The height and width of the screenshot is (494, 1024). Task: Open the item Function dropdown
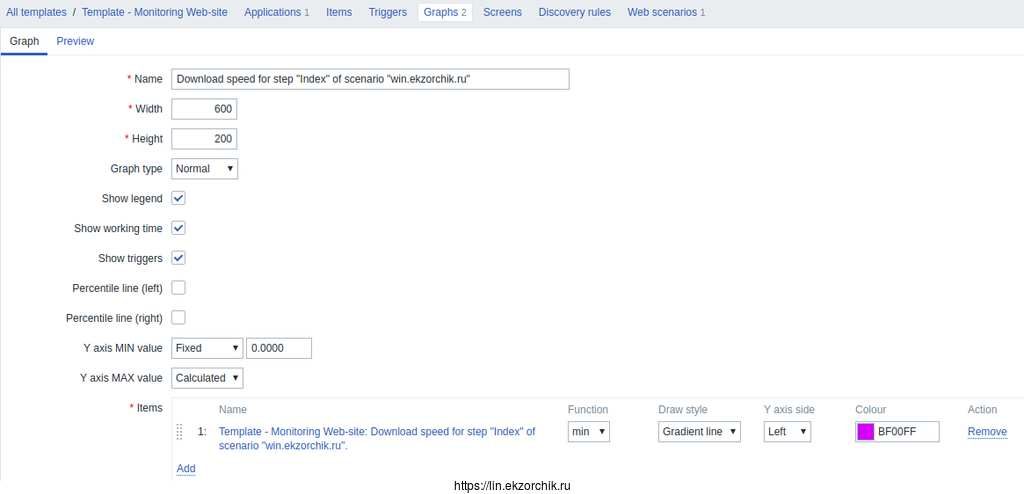(588, 432)
